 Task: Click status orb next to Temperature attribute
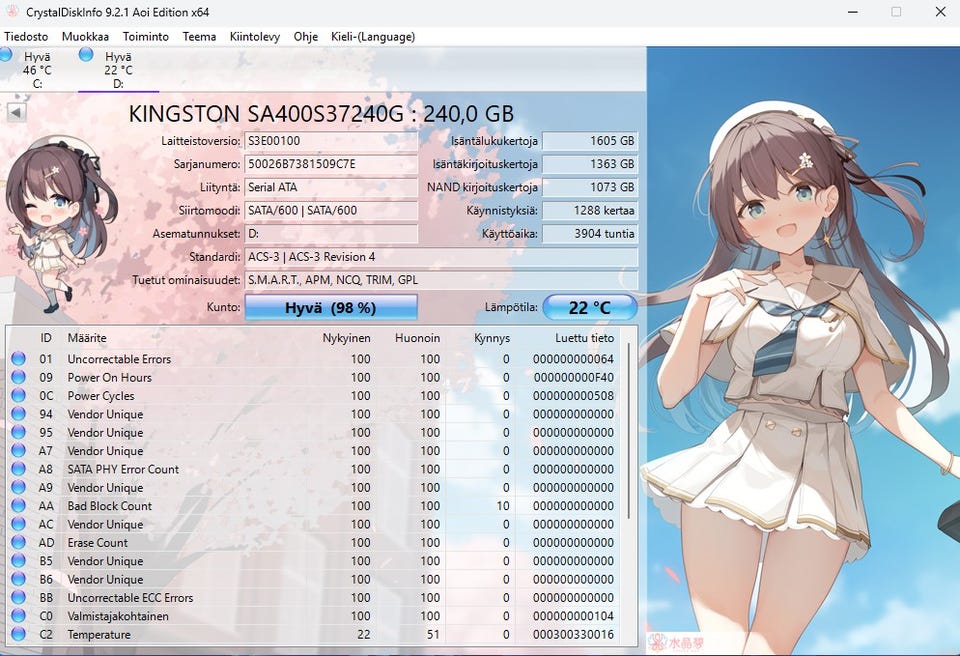pyautogui.click(x=18, y=635)
